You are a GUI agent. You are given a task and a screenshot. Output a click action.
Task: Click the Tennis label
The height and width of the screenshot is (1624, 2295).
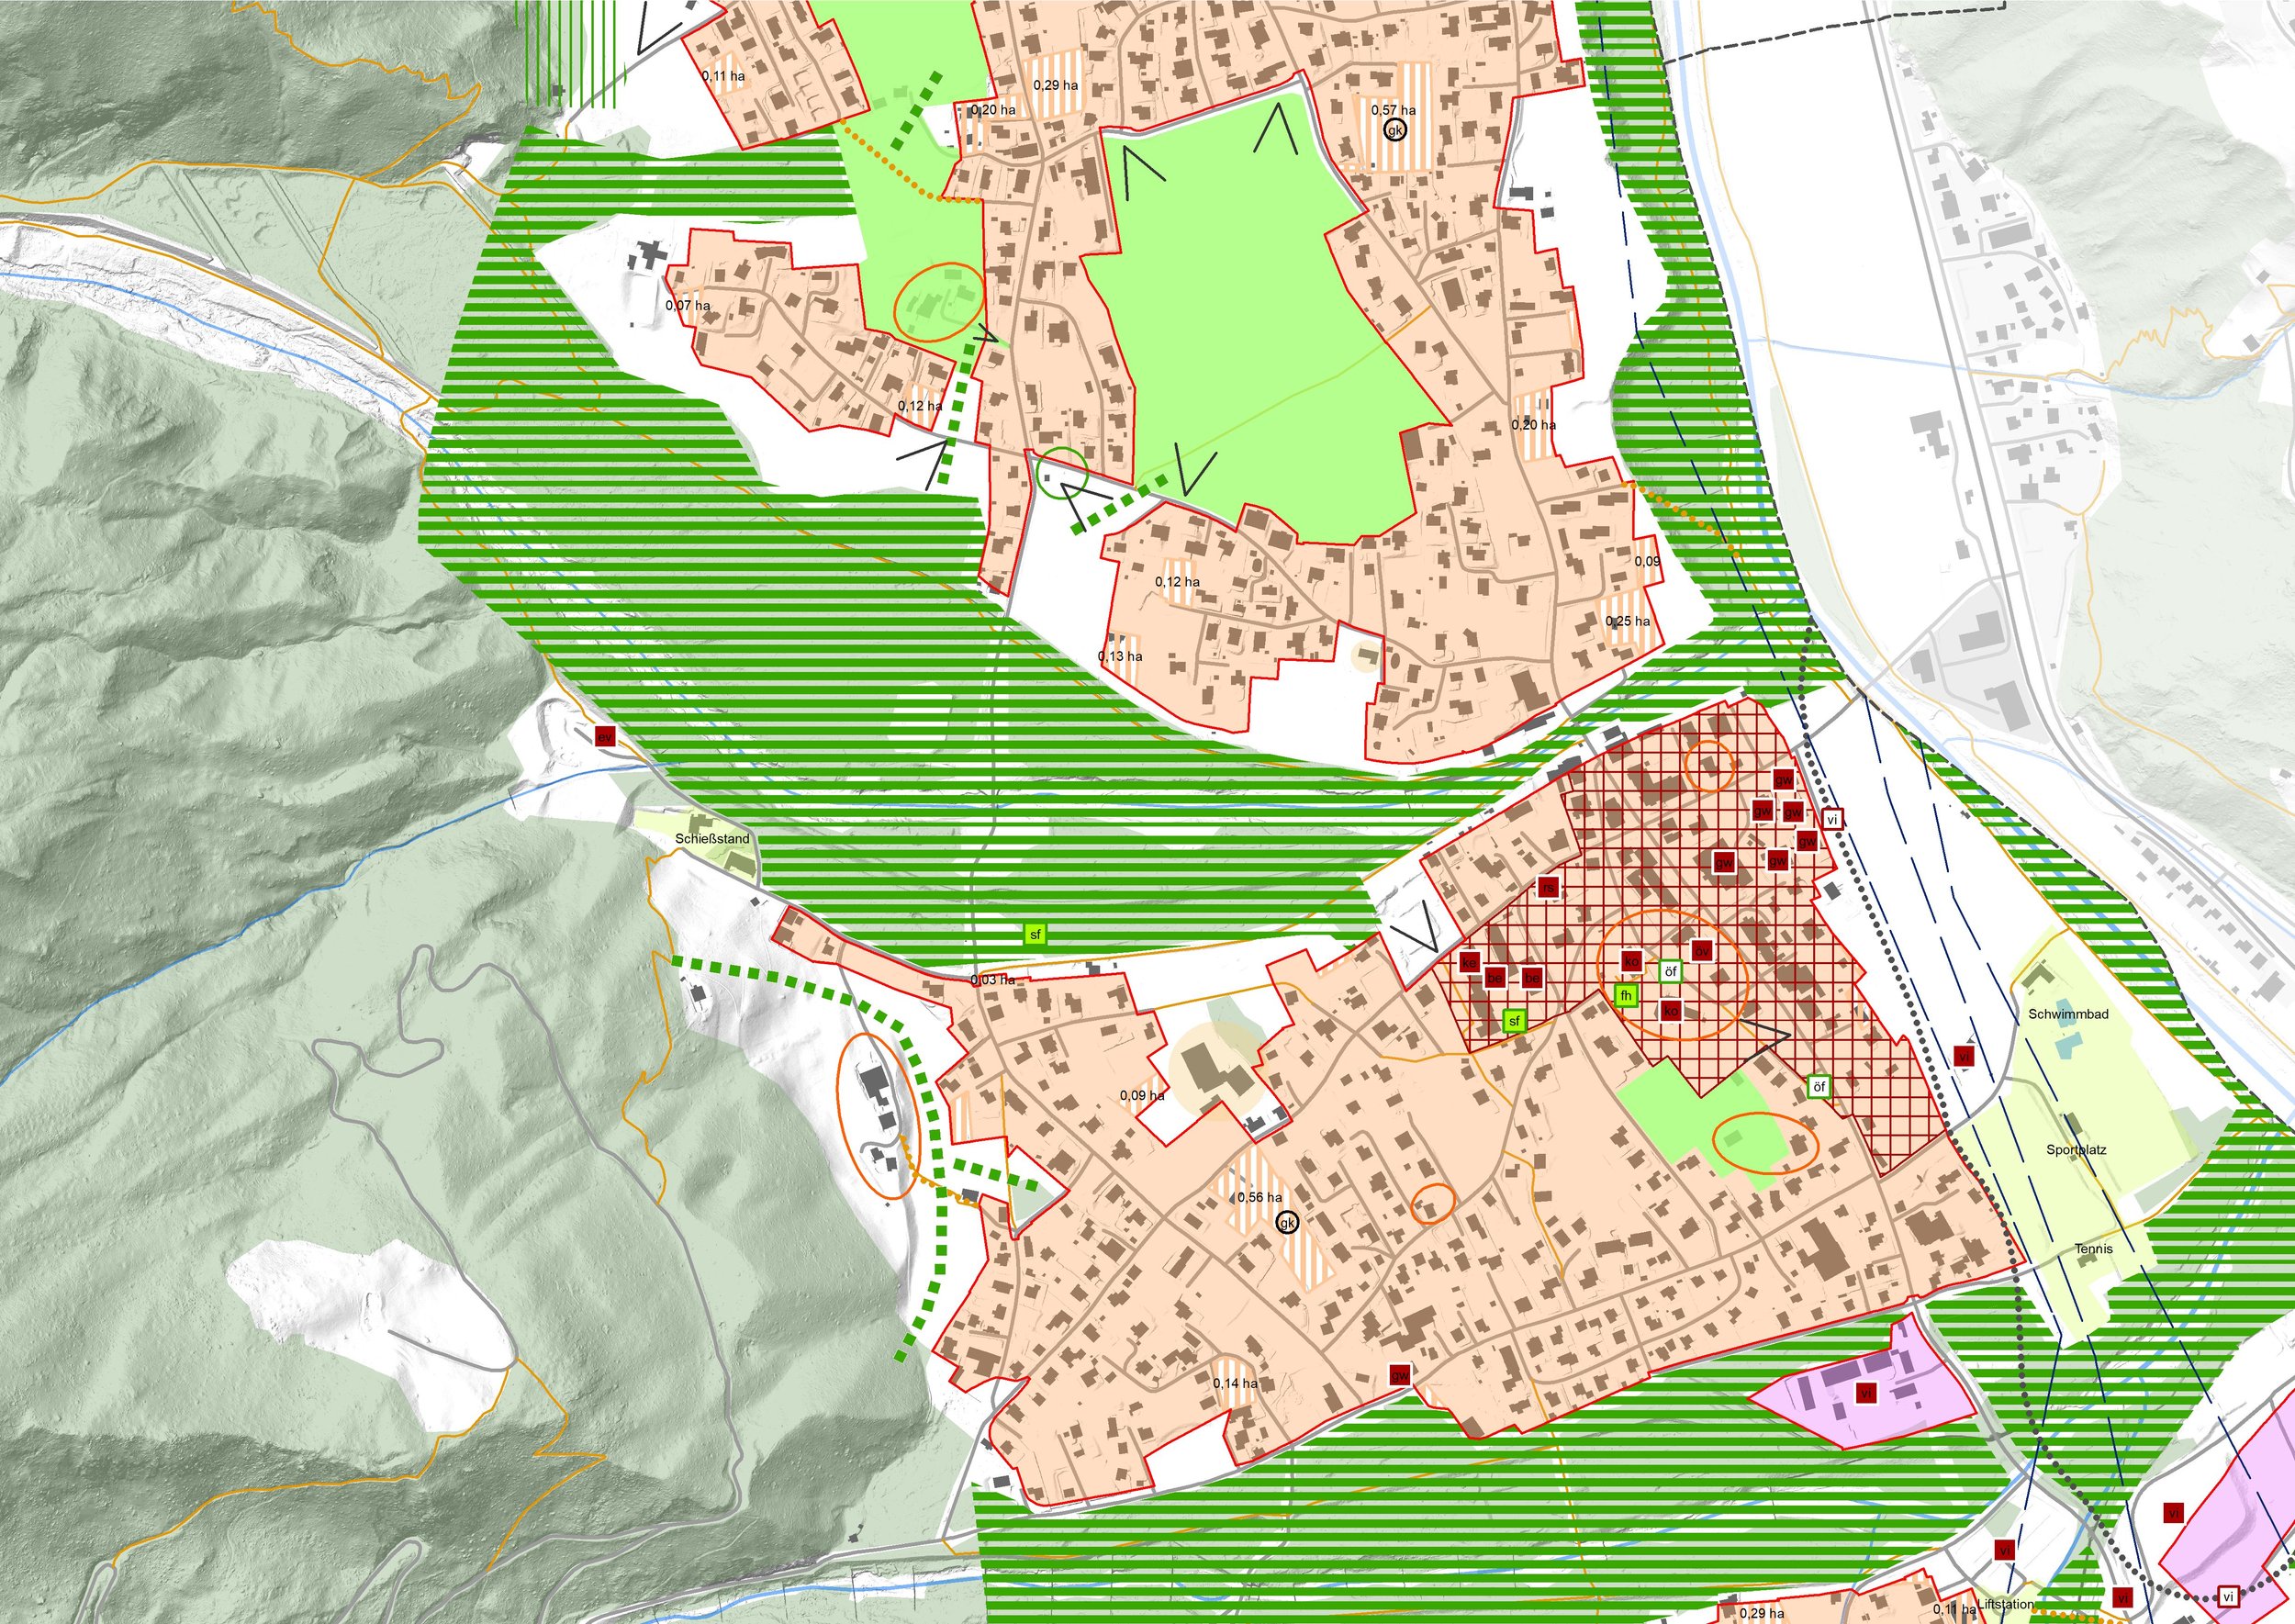2093,1249
